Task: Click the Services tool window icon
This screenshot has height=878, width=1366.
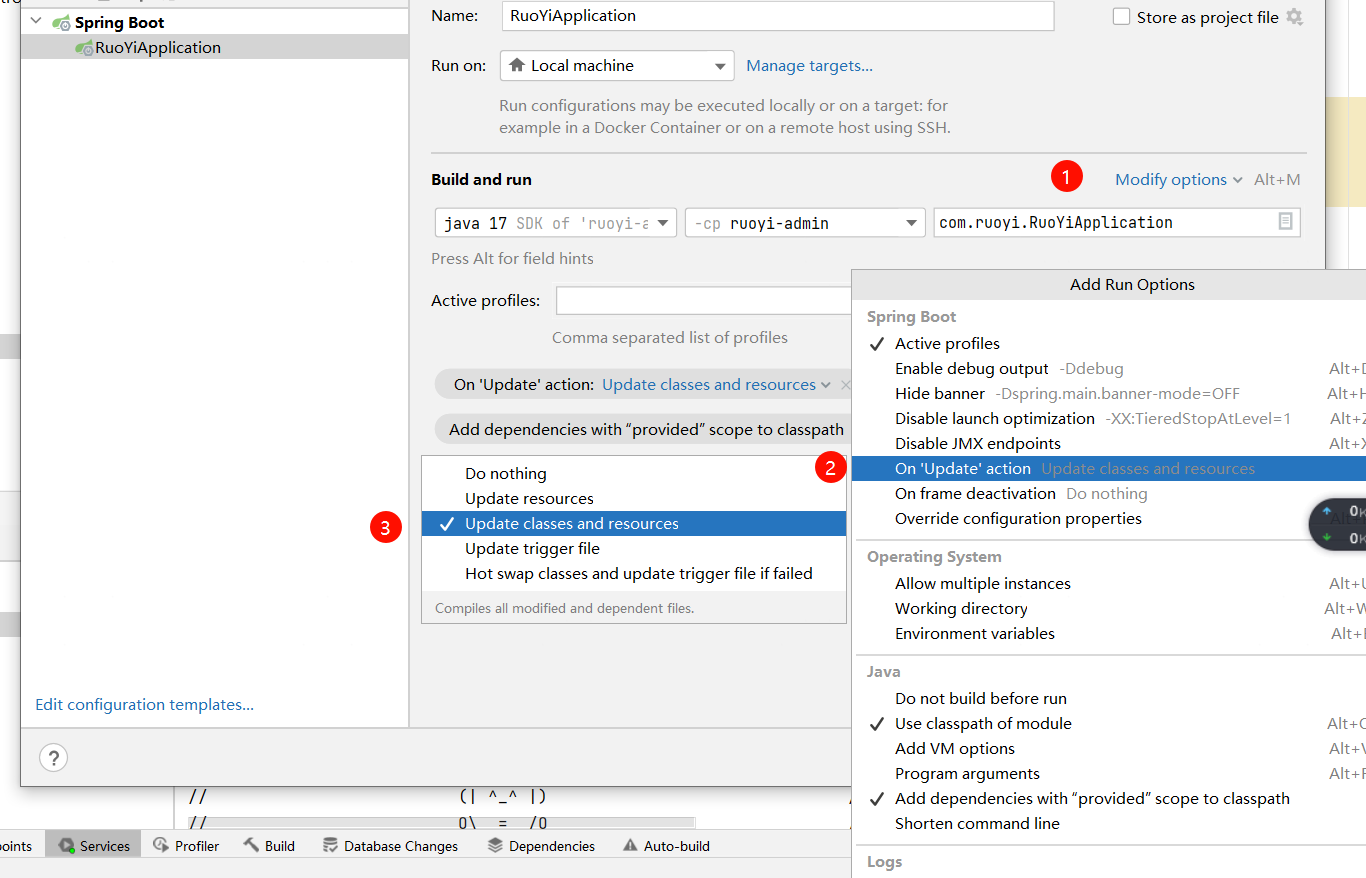Action: pos(67,846)
